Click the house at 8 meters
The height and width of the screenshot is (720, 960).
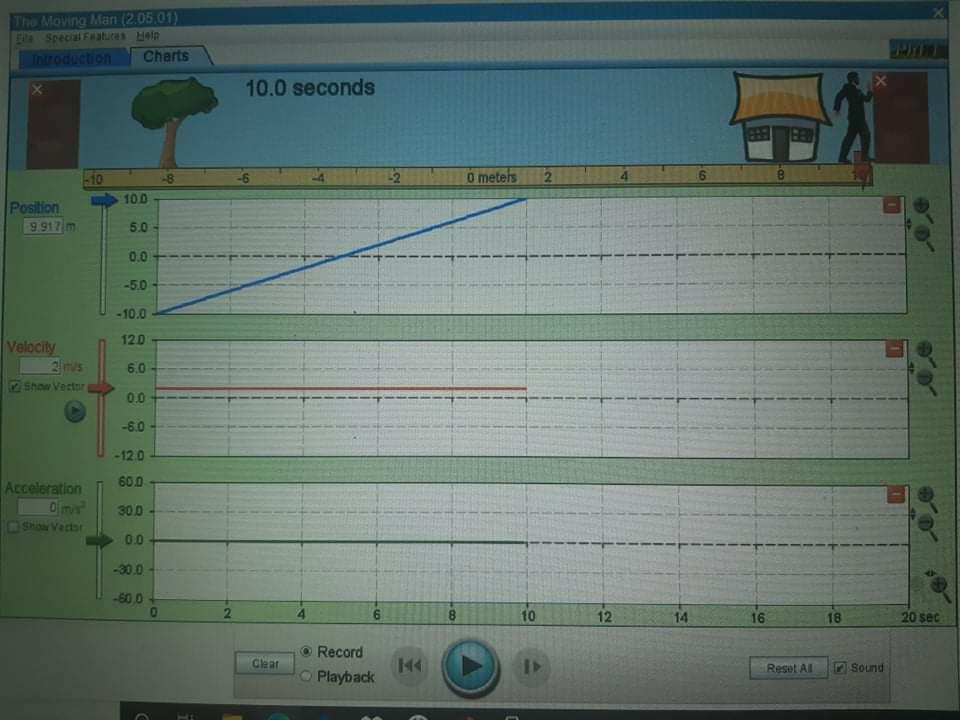click(x=779, y=117)
